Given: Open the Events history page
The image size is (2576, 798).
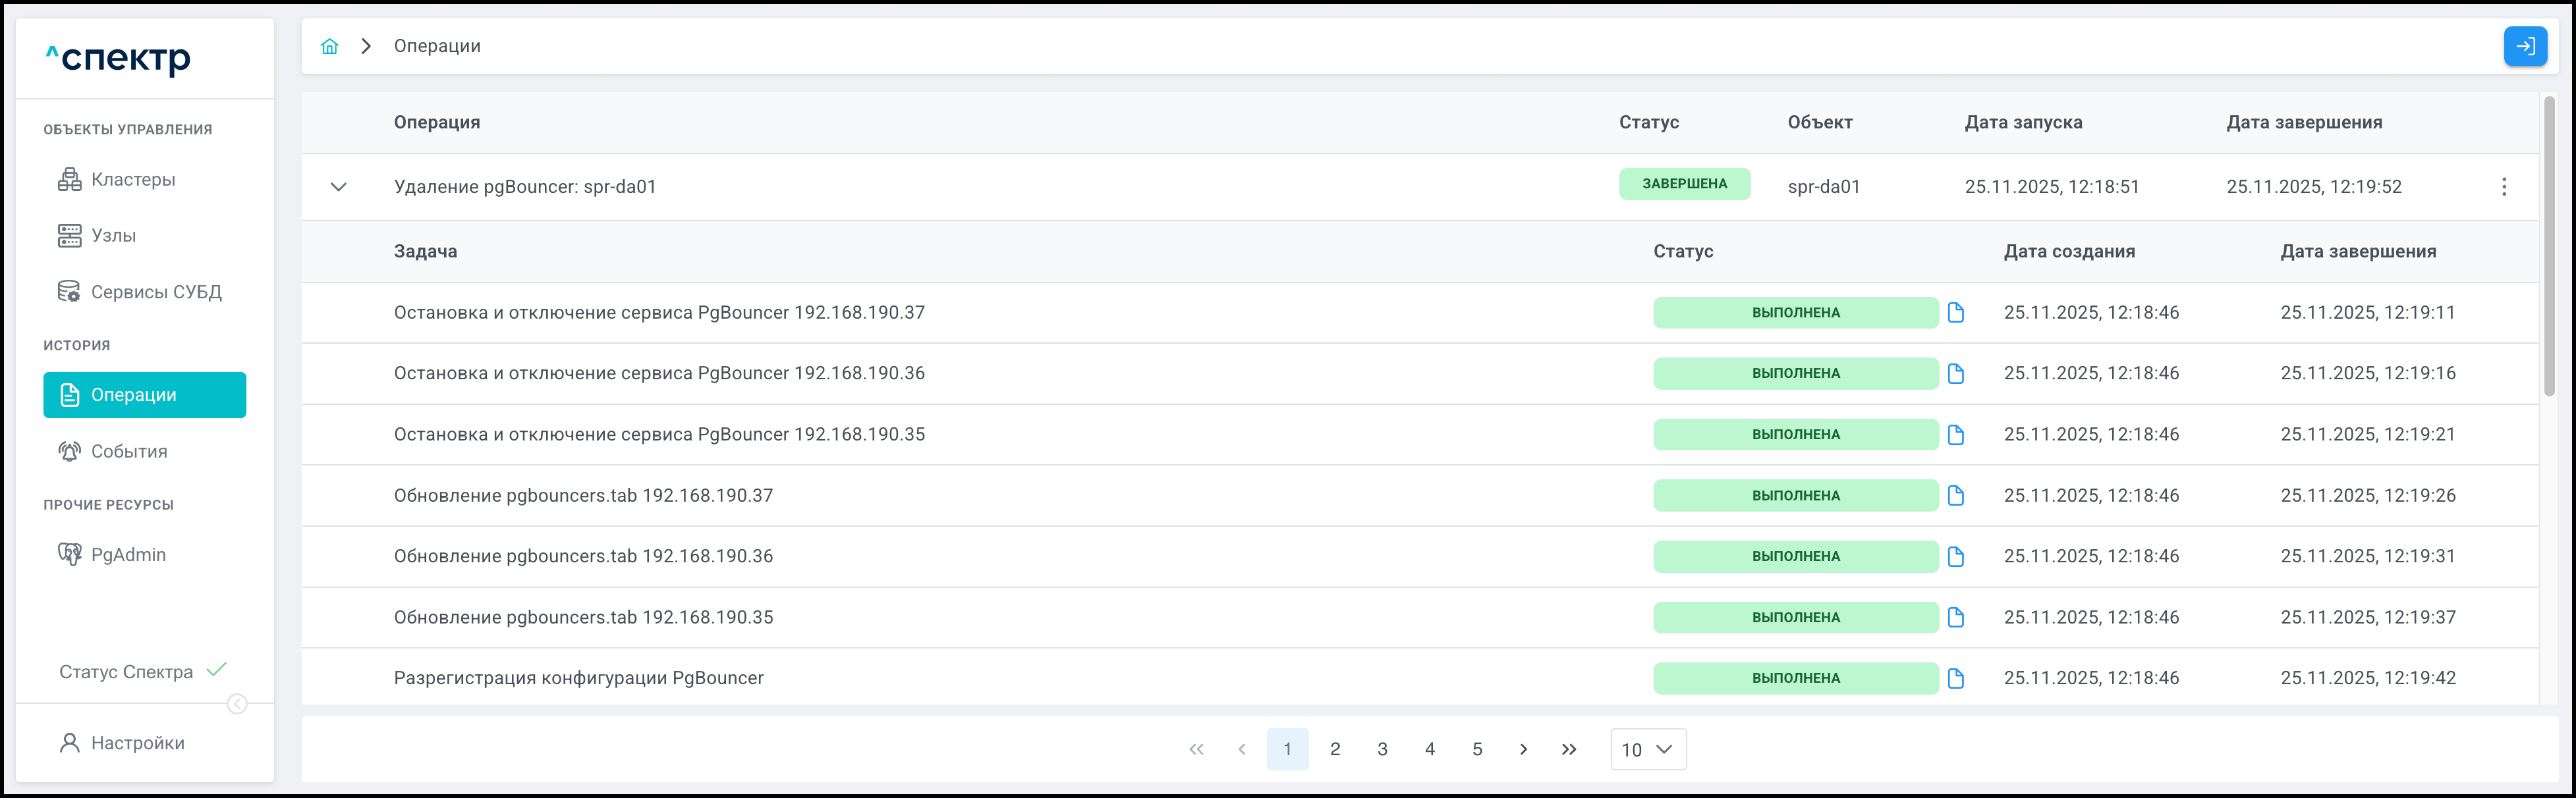Looking at the screenshot, I should point(129,452).
